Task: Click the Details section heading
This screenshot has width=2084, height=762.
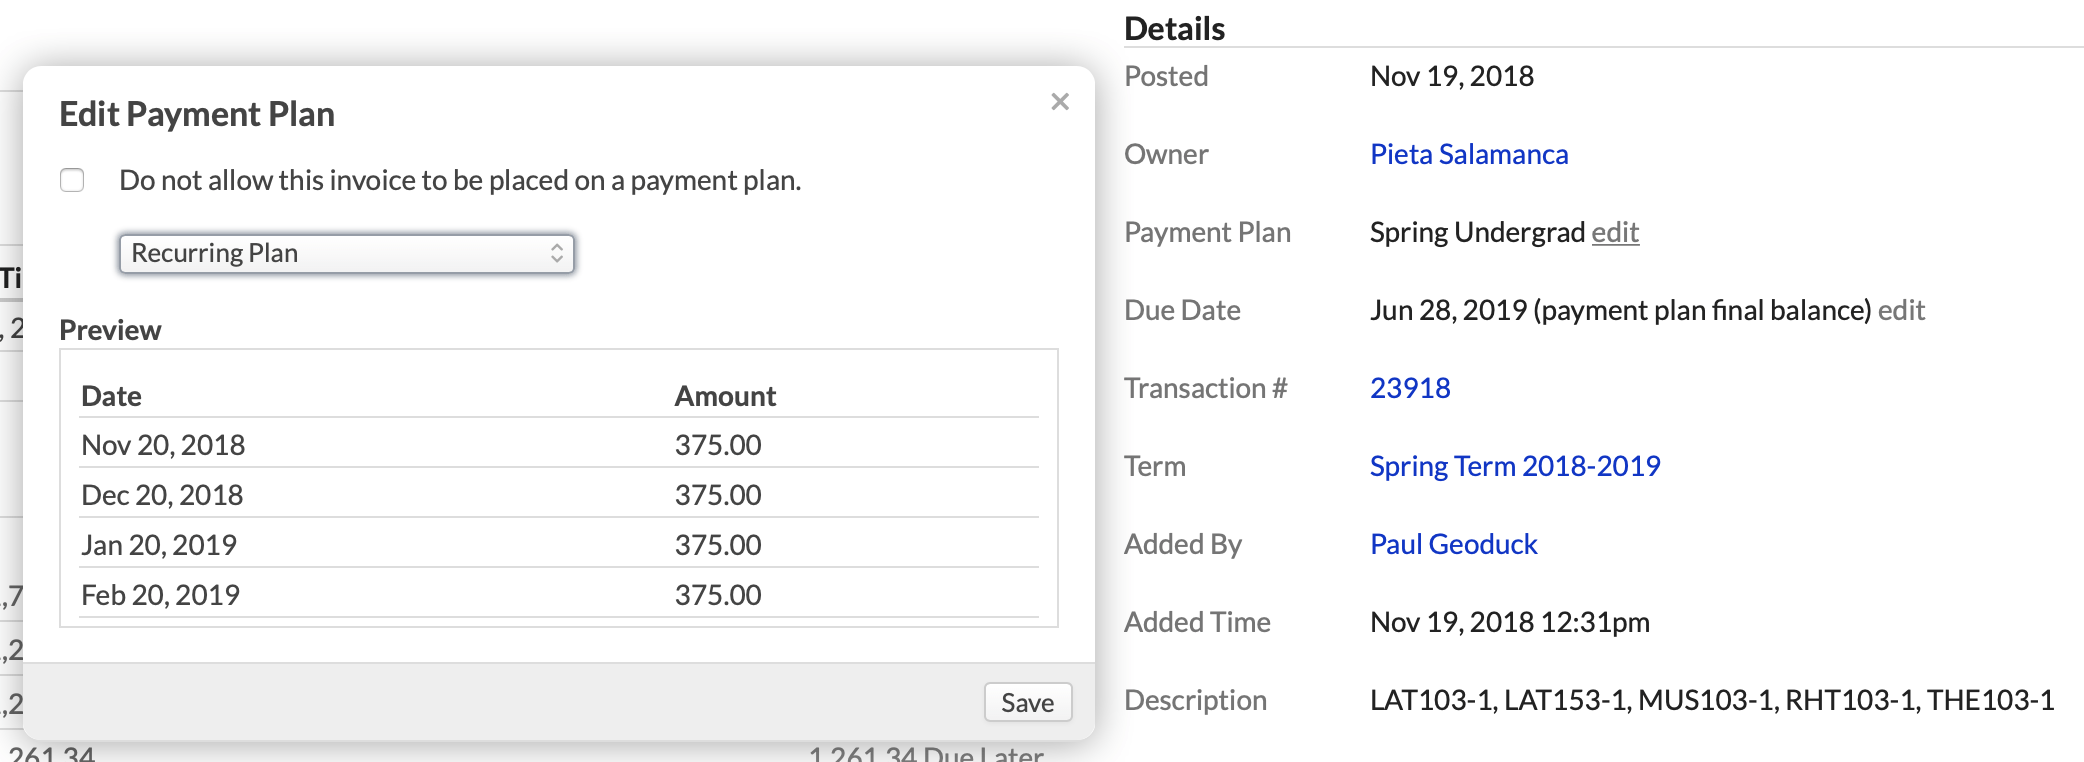Action: click(1174, 28)
